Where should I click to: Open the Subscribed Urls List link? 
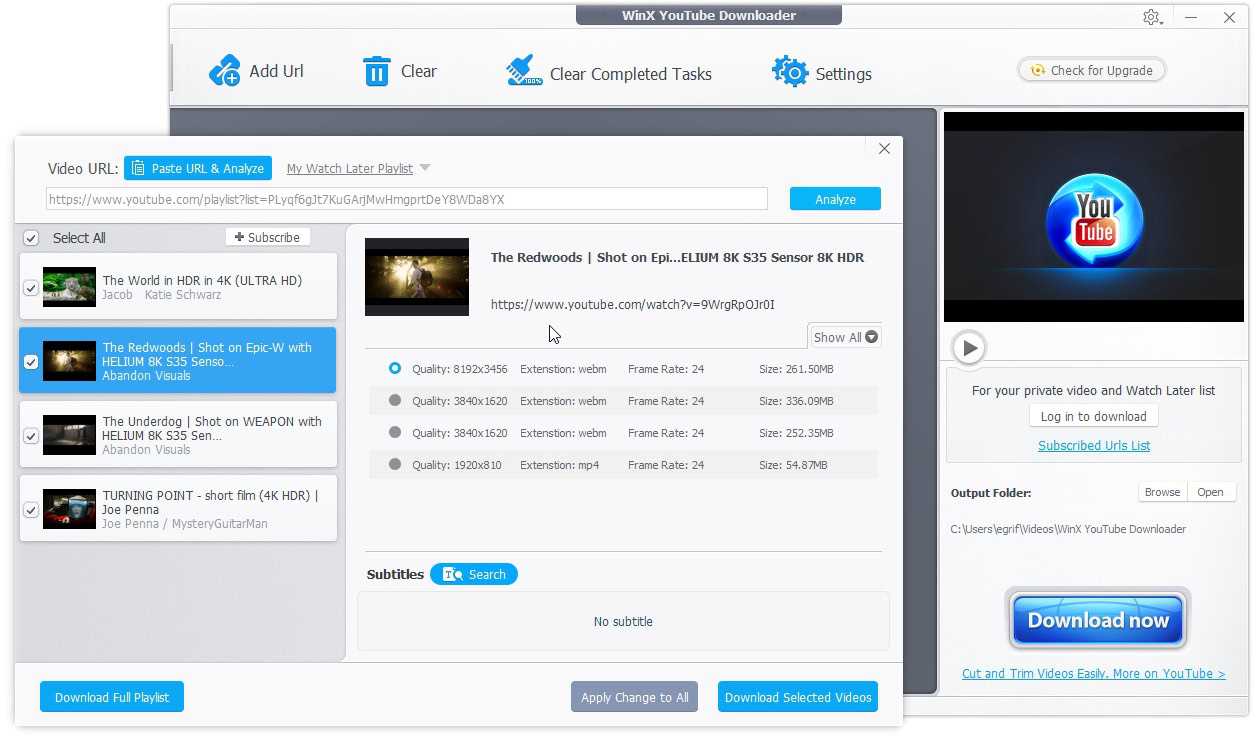(1094, 446)
